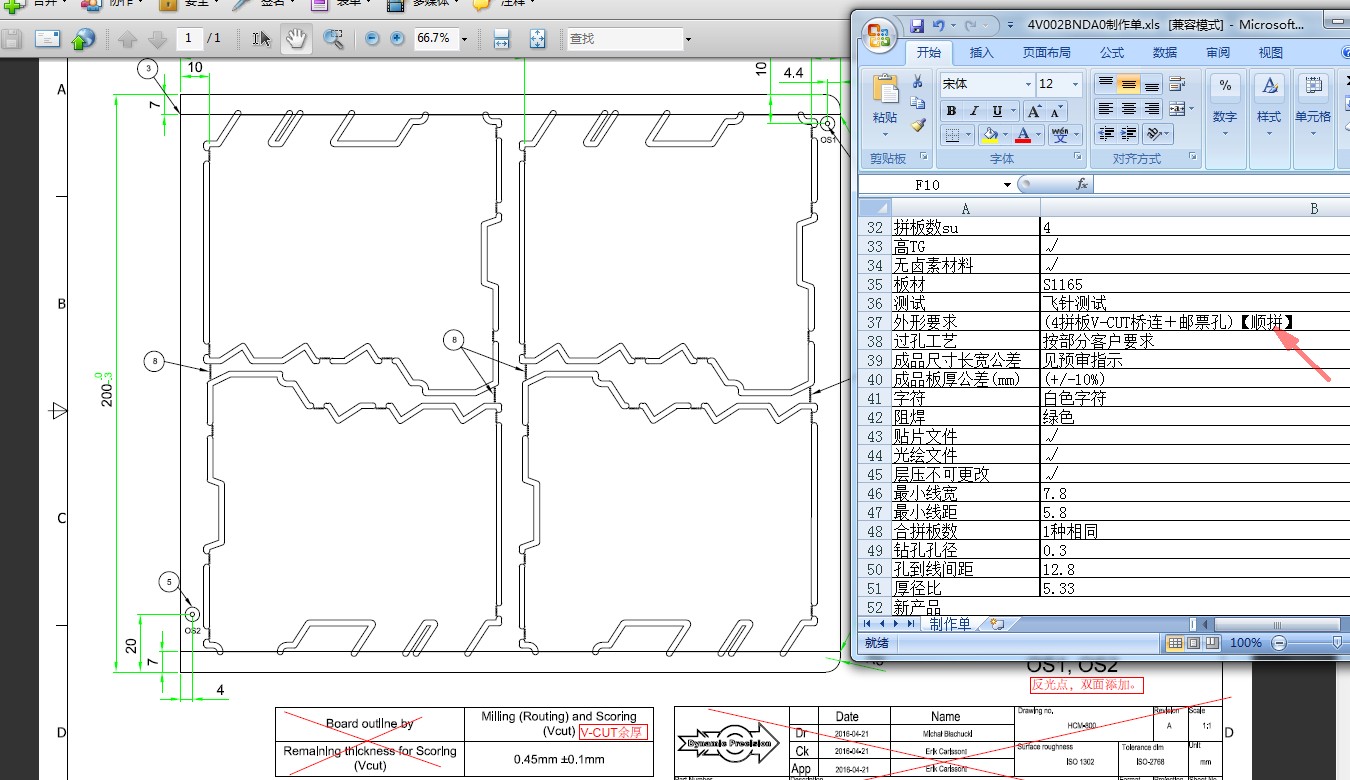Set top vertical alignment
The image size is (1350, 780).
coord(1105,84)
